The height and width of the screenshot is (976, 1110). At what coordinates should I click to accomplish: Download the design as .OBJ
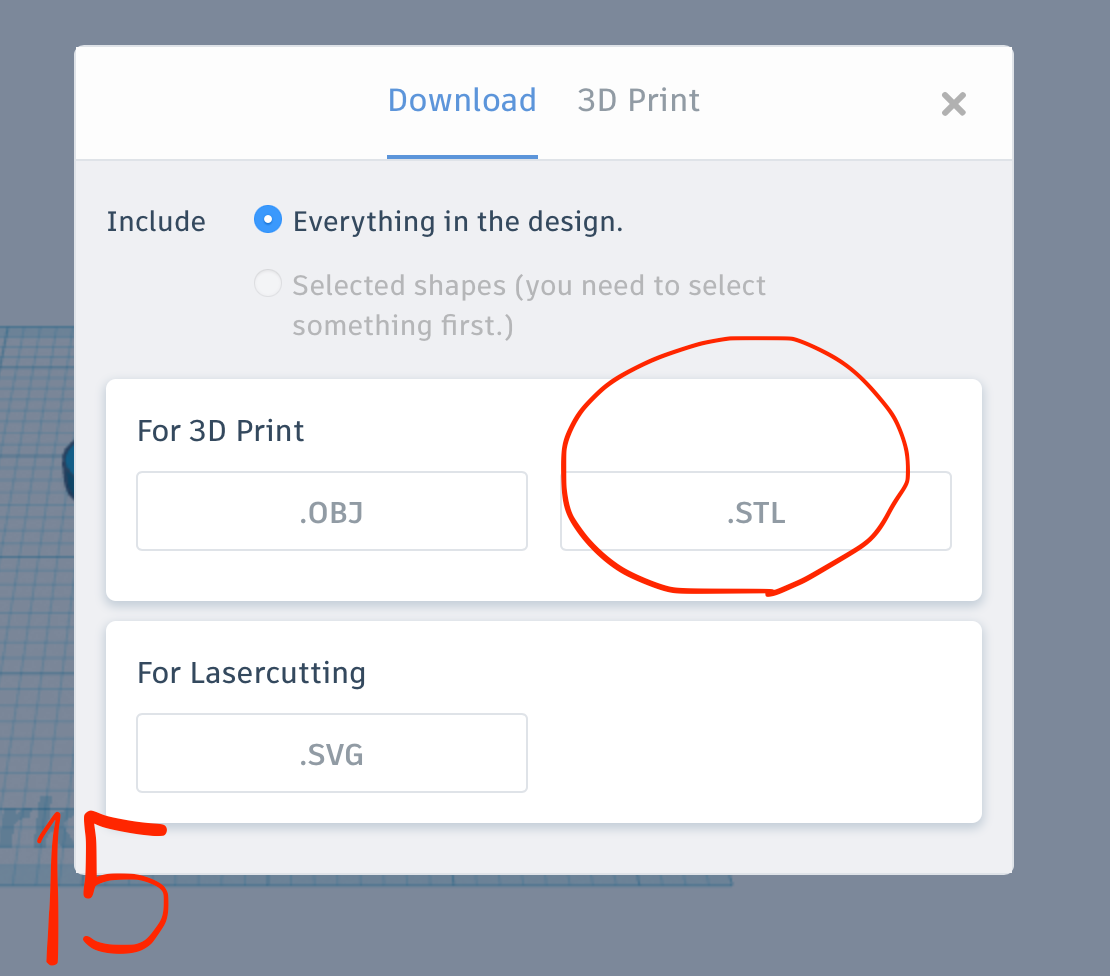332,511
